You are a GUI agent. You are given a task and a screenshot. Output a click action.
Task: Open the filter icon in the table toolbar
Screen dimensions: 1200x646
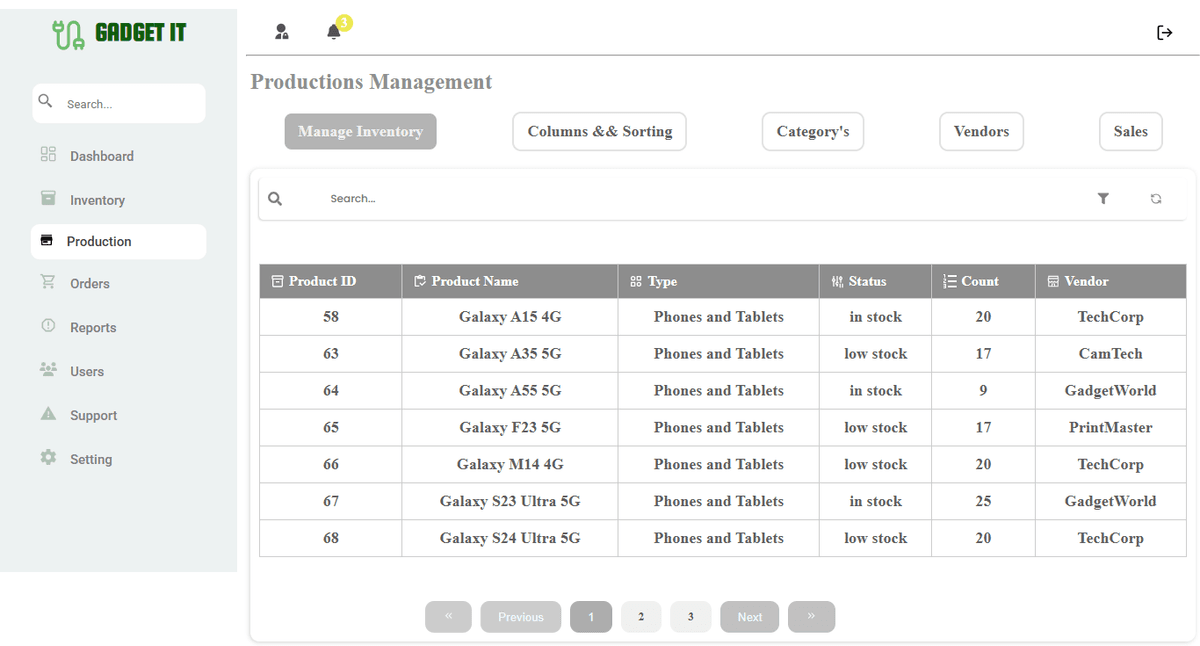tap(1103, 199)
